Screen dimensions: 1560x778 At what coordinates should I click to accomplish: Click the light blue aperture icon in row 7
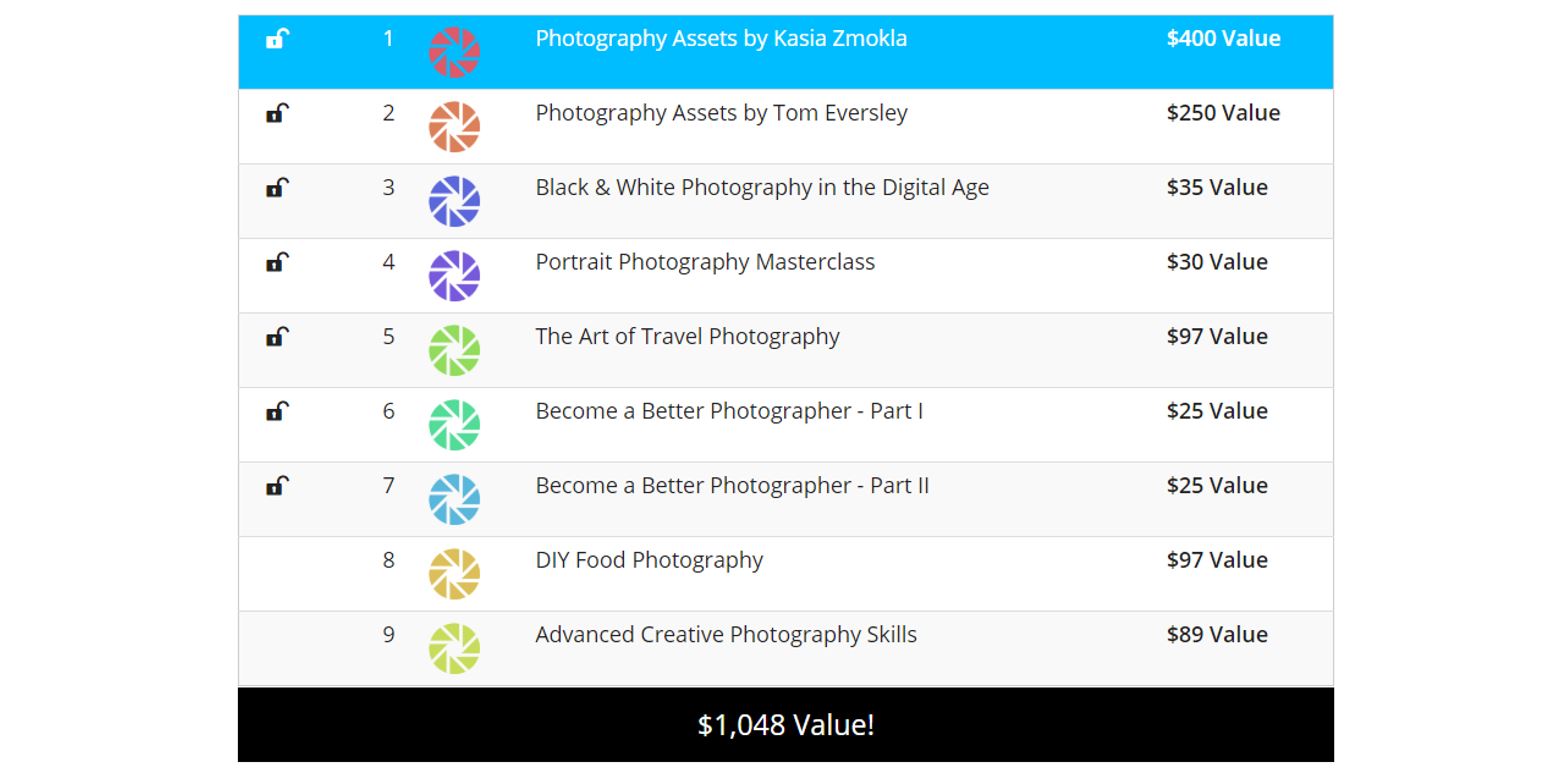click(x=454, y=499)
